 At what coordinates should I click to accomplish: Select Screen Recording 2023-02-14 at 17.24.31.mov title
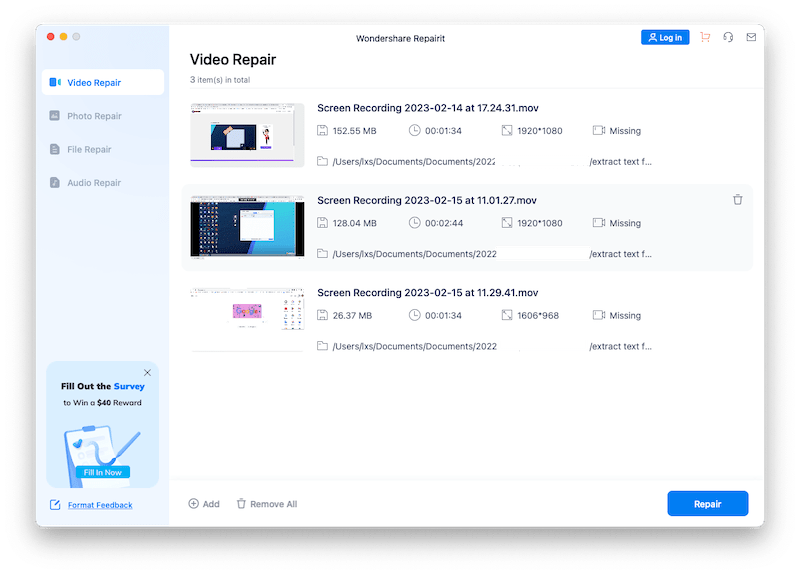(428, 108)
